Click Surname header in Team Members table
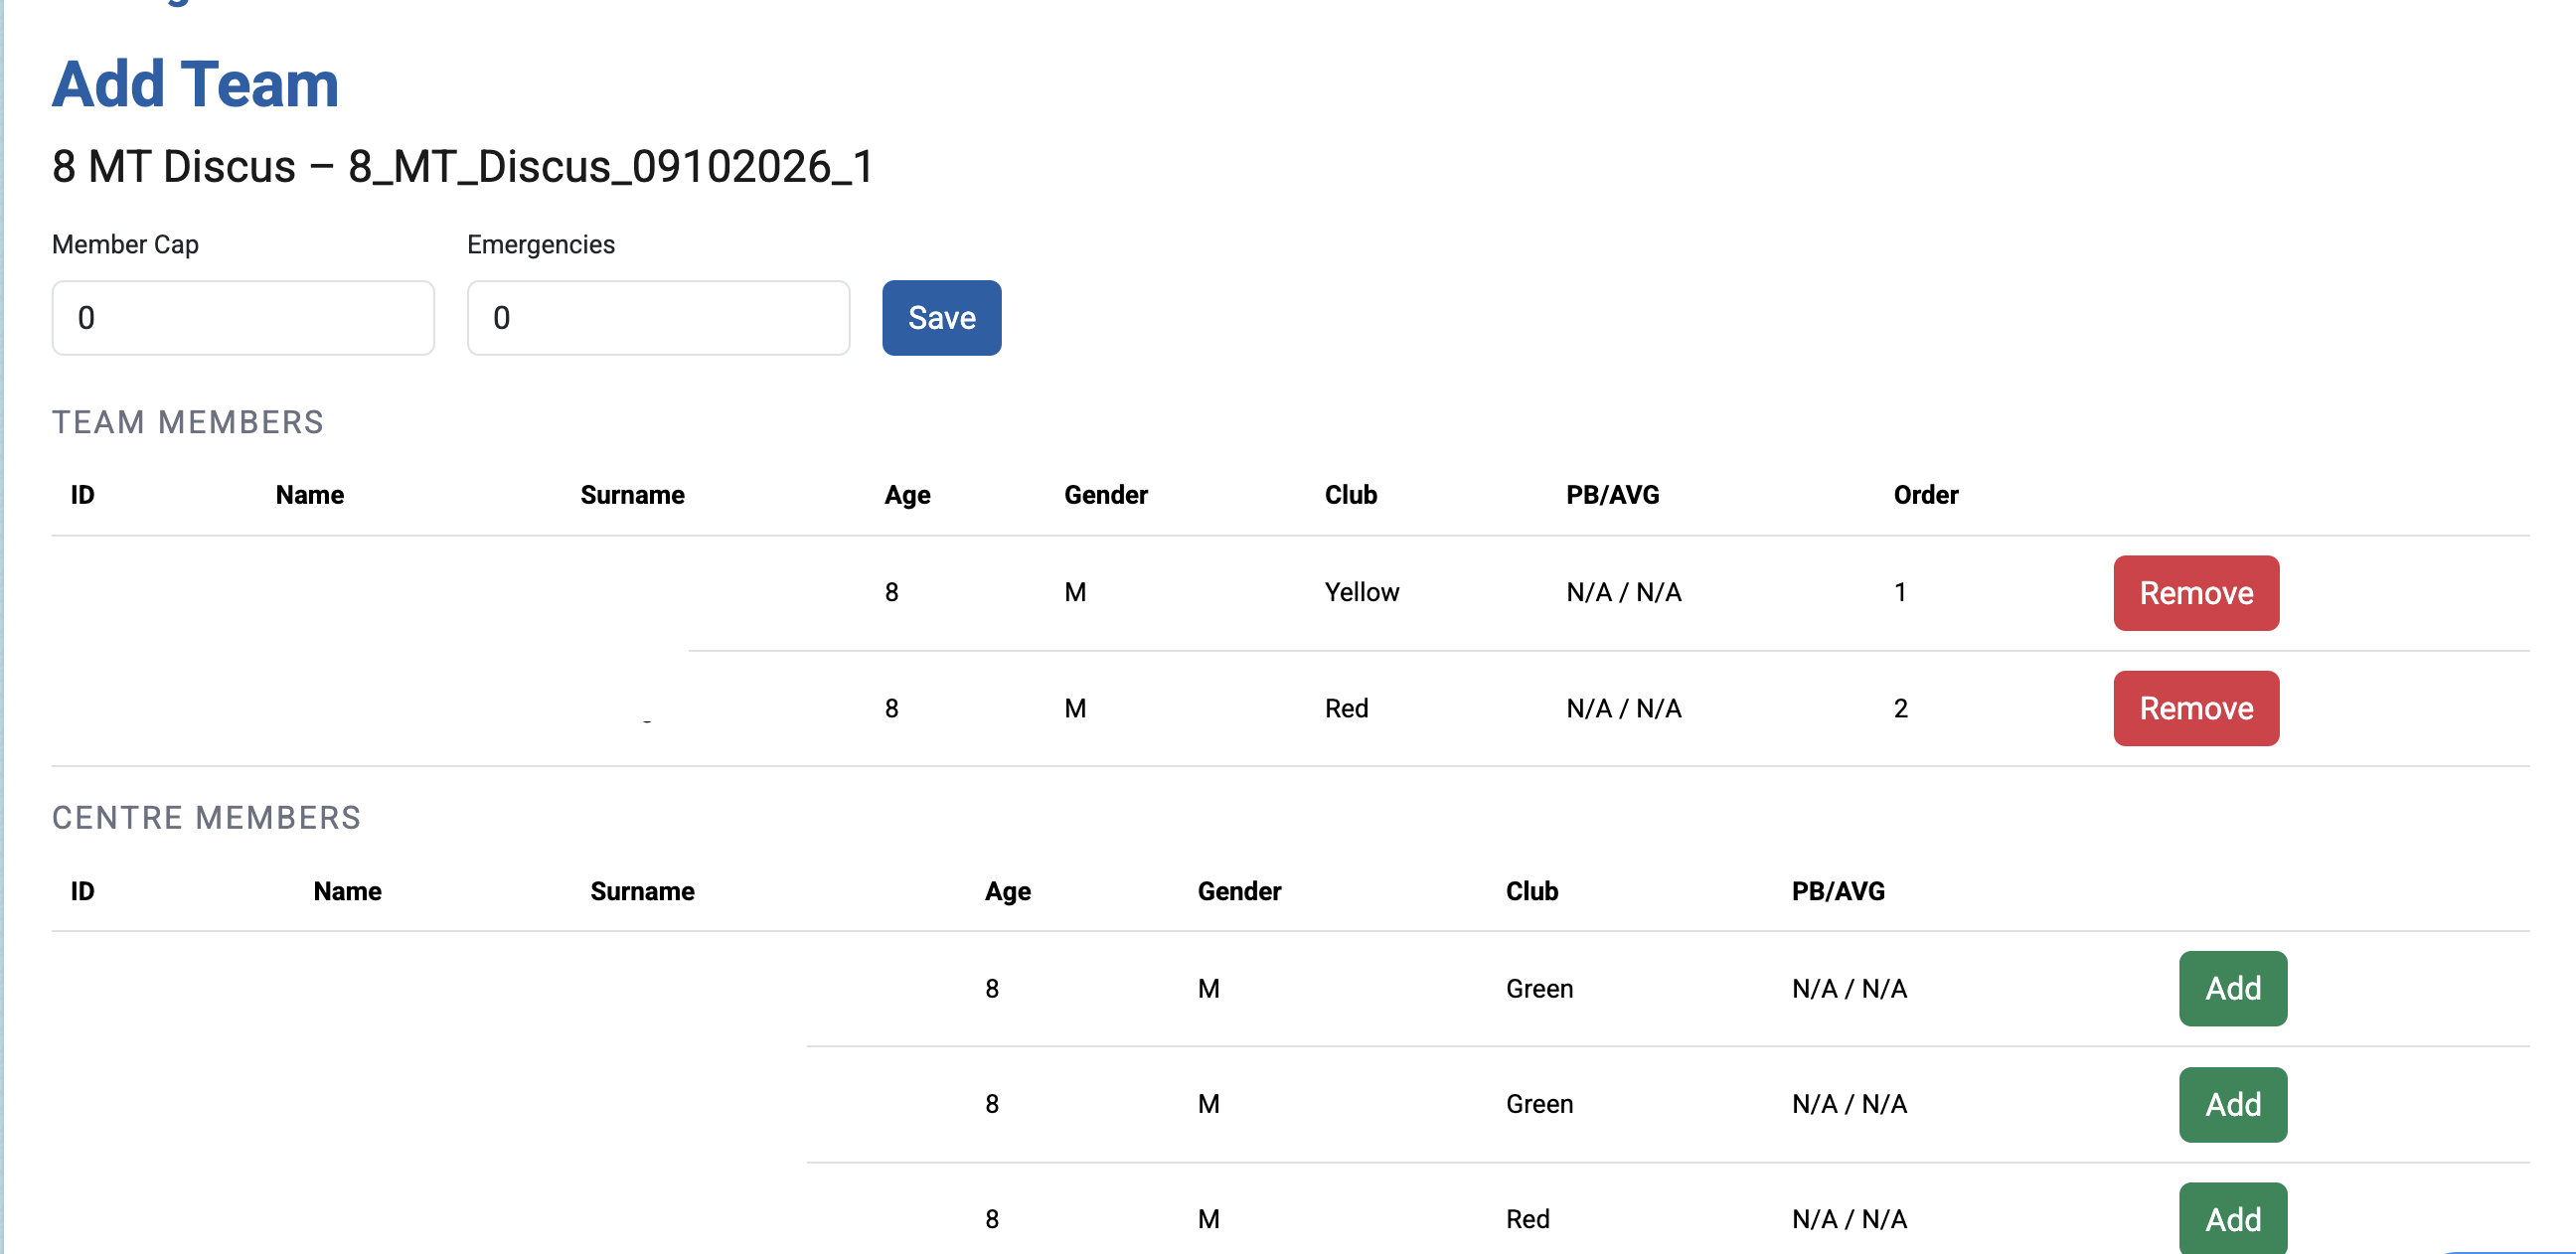Viewport: 2576px width, 1254px height. (x=632, y=495)
